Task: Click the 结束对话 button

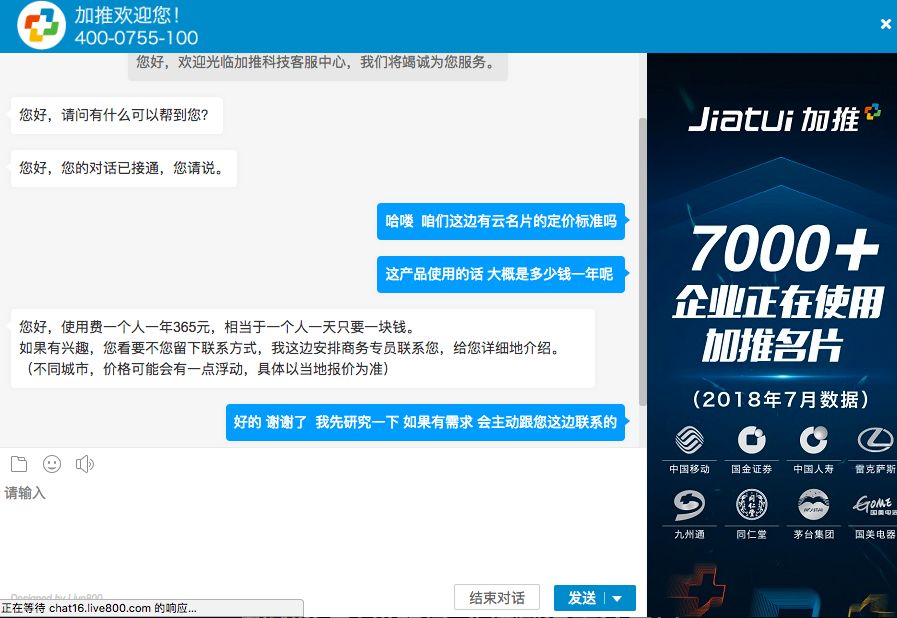Action: [x=496, y=598]
